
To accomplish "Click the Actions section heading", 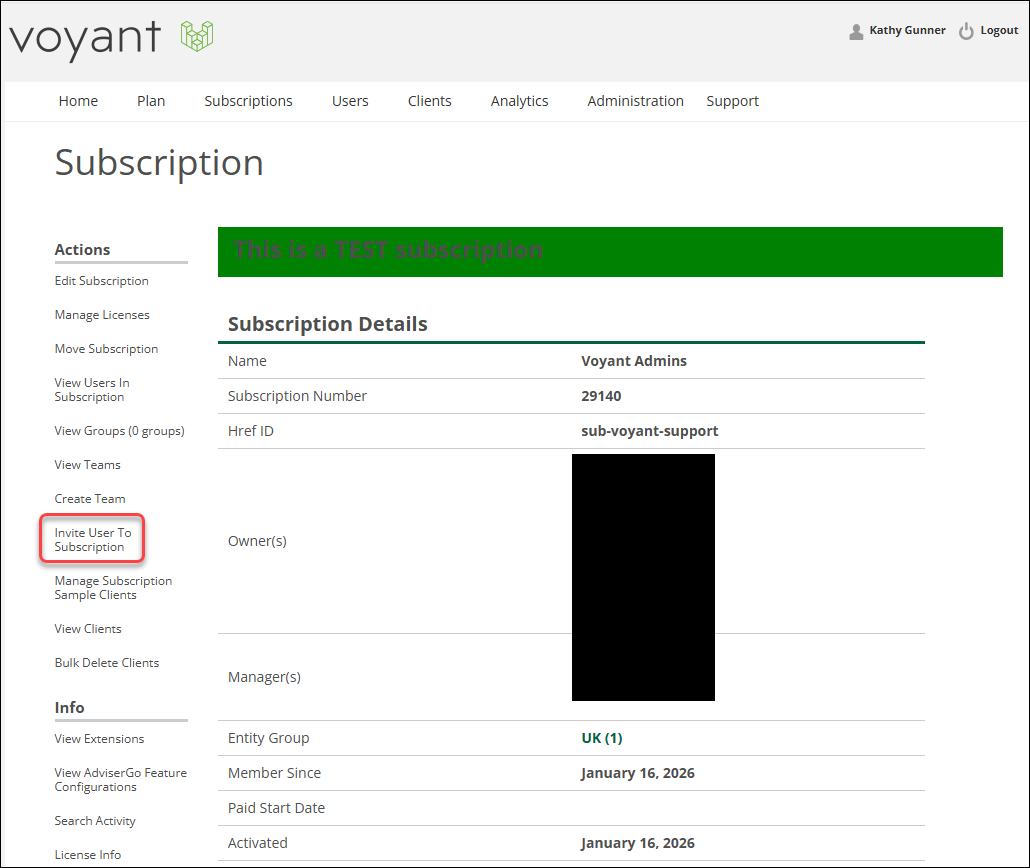I will [x=82, y=250].
